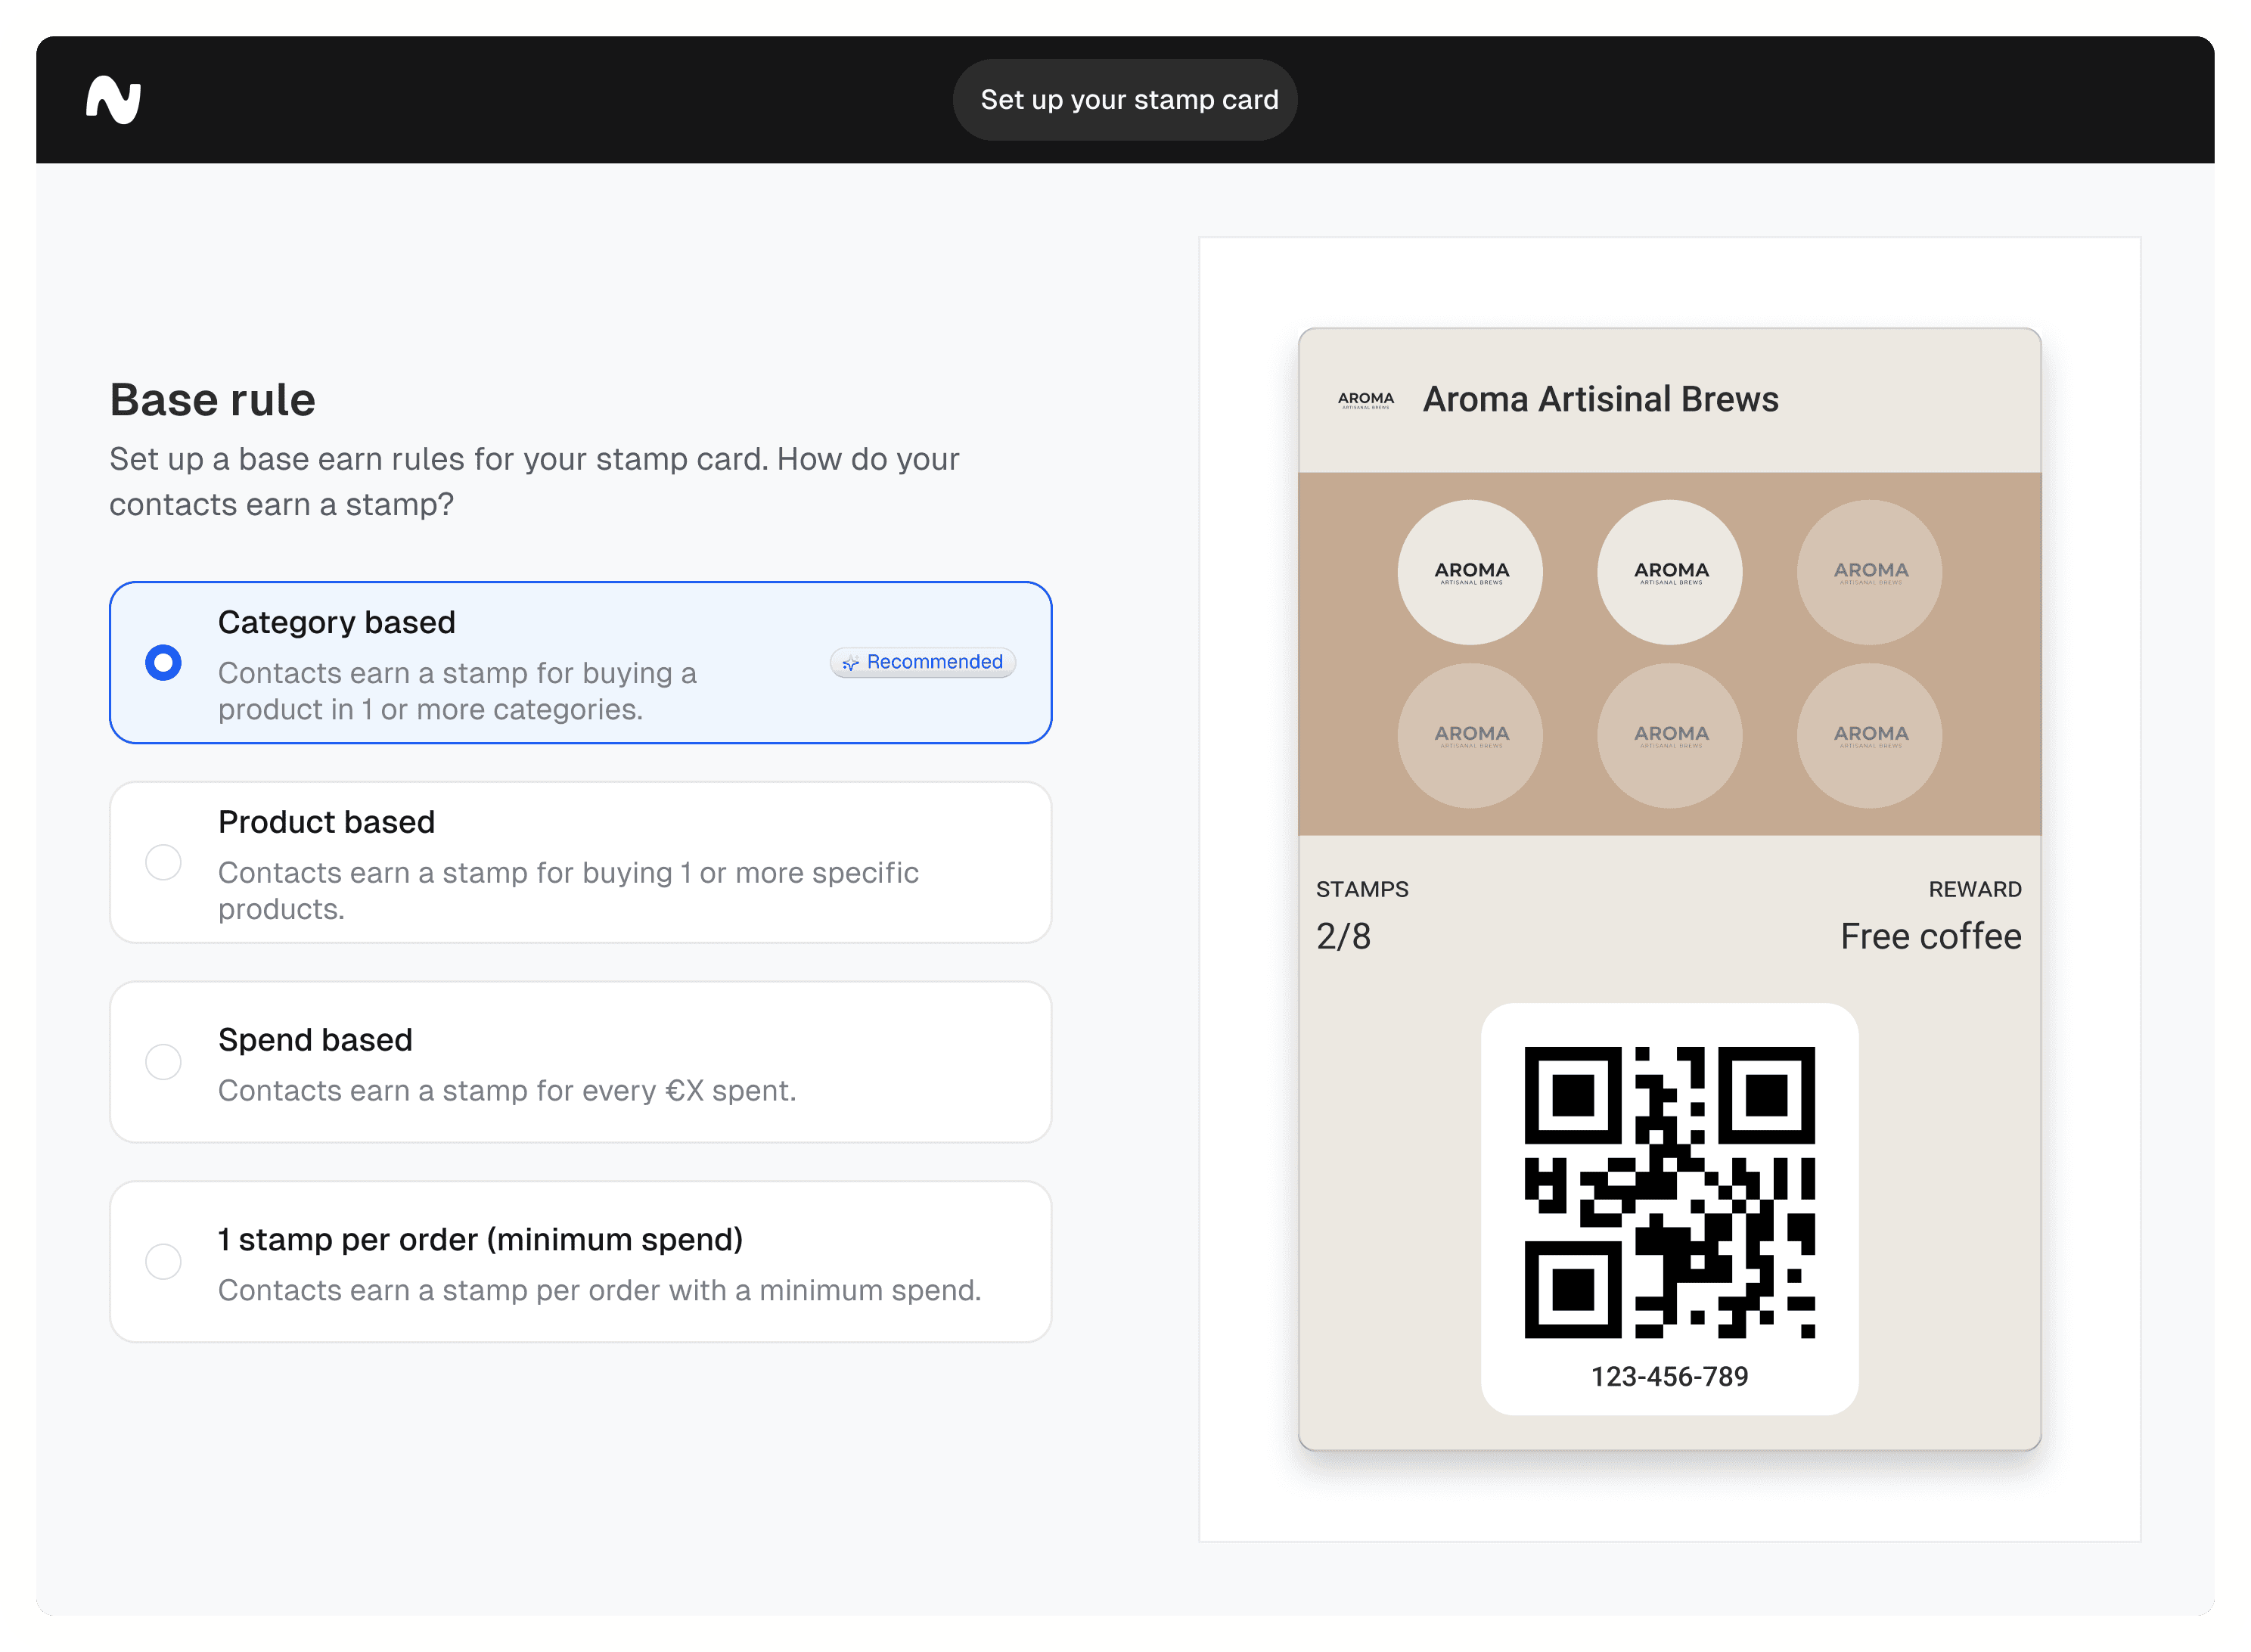The height and width of the screenshot is (1652, 2251).
Task: Choose the Spend based option card title
Action: [315, 1040]
